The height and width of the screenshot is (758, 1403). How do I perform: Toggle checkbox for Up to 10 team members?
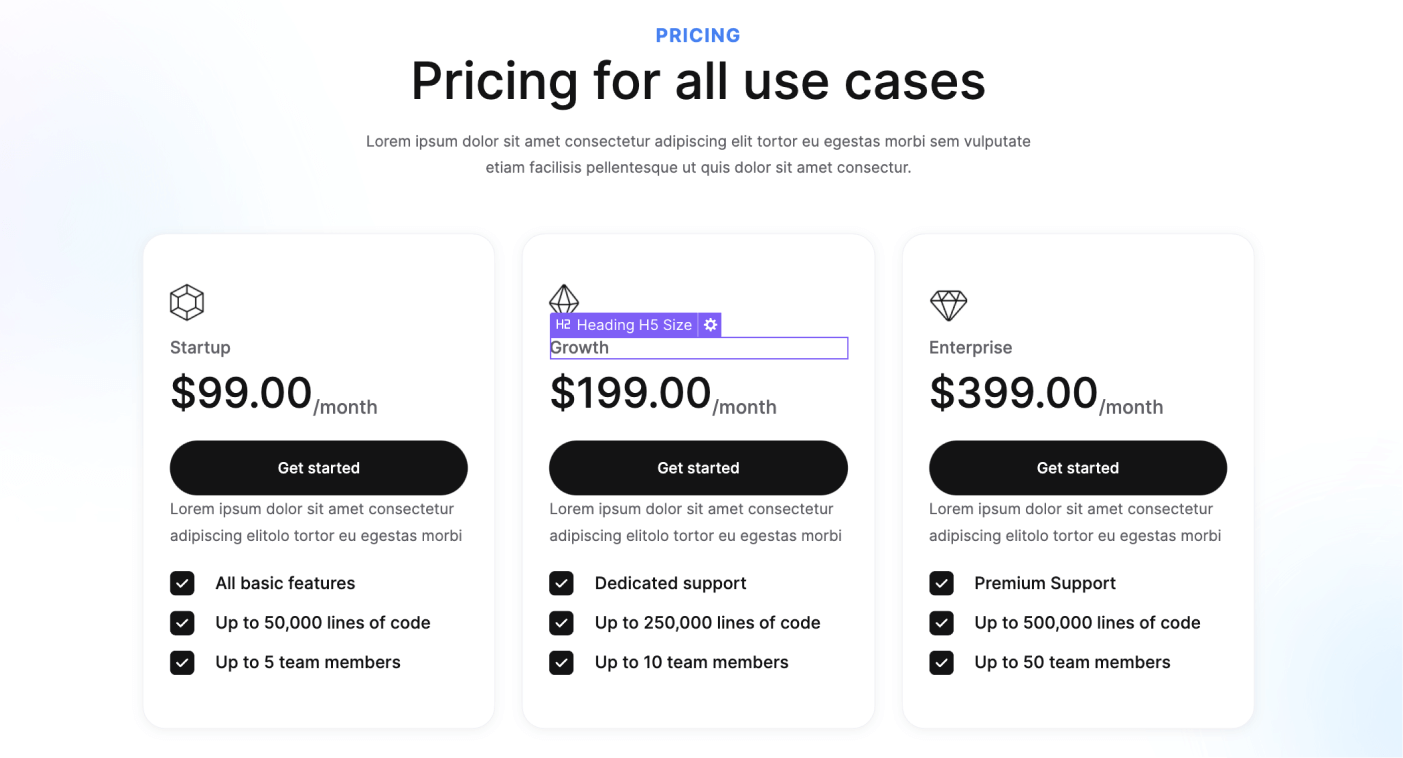coord(561,662)
